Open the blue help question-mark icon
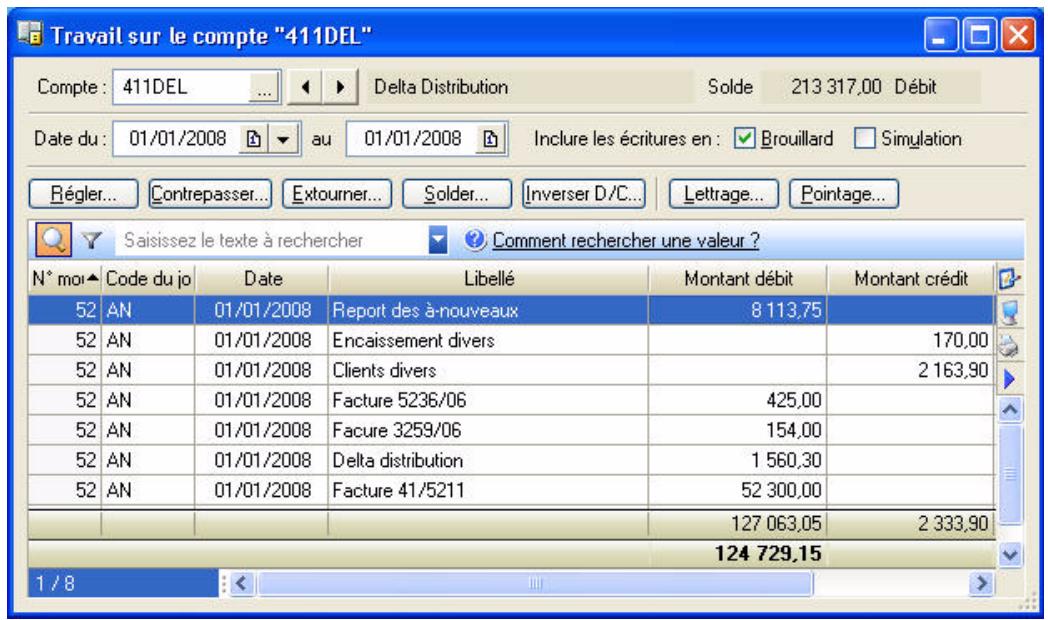Viewport: 1048px width, 620px height. 475,239
